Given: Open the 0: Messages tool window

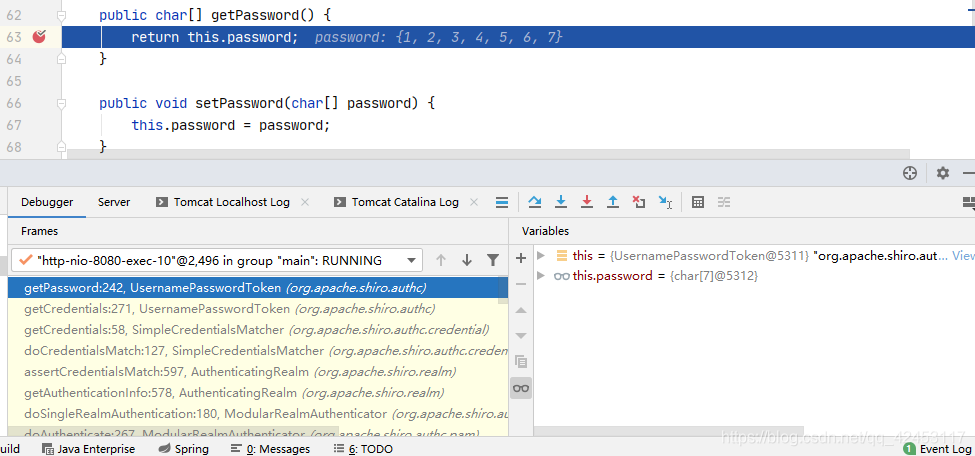Looking at the screenshot, I should [x=270, y=449].
